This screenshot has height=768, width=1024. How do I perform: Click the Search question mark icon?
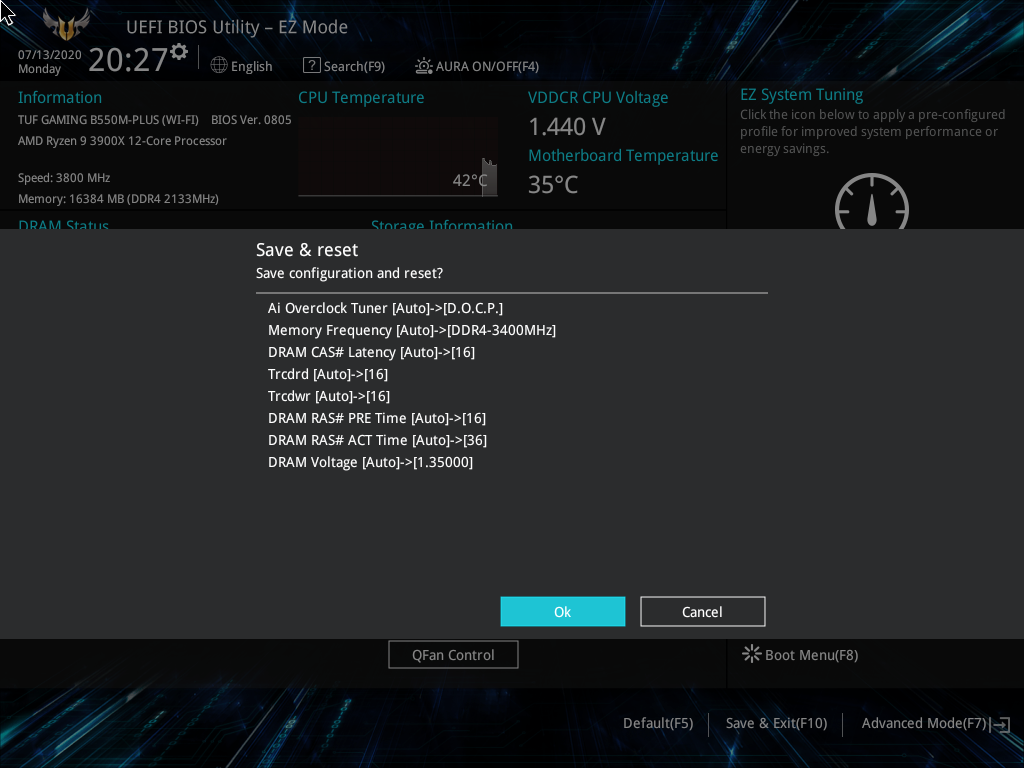(312, 65)
